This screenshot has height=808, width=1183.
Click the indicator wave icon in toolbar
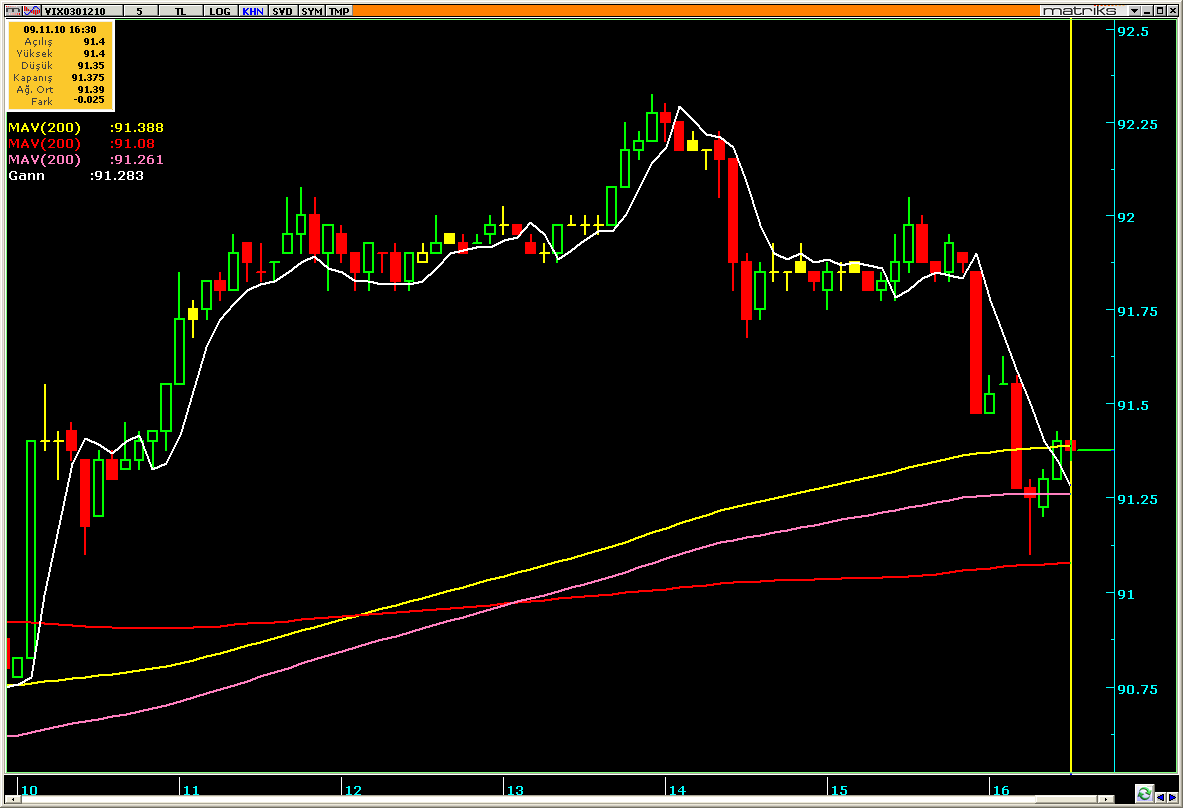[x=34, y=10]
